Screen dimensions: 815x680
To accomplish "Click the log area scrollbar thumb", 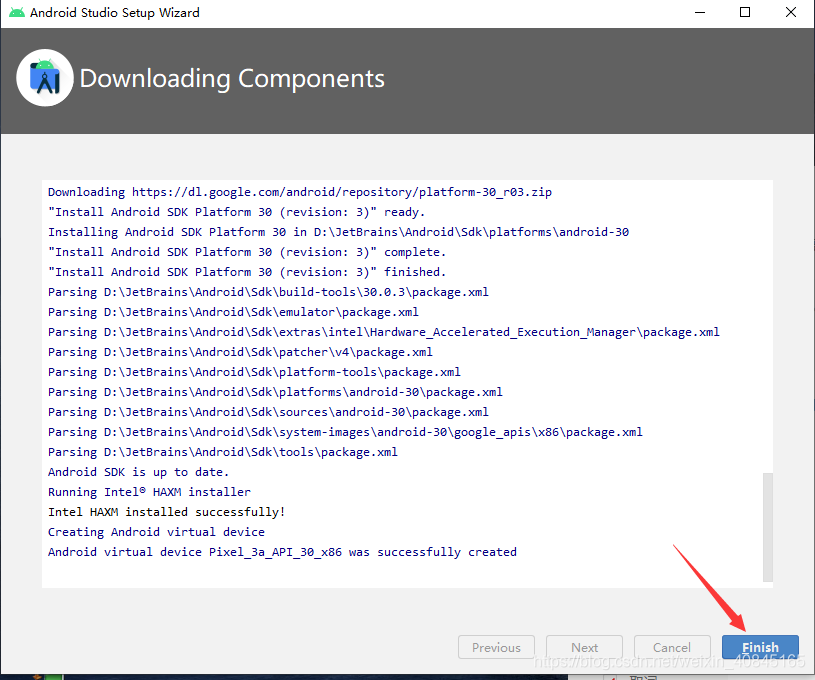I will point(768,527).
